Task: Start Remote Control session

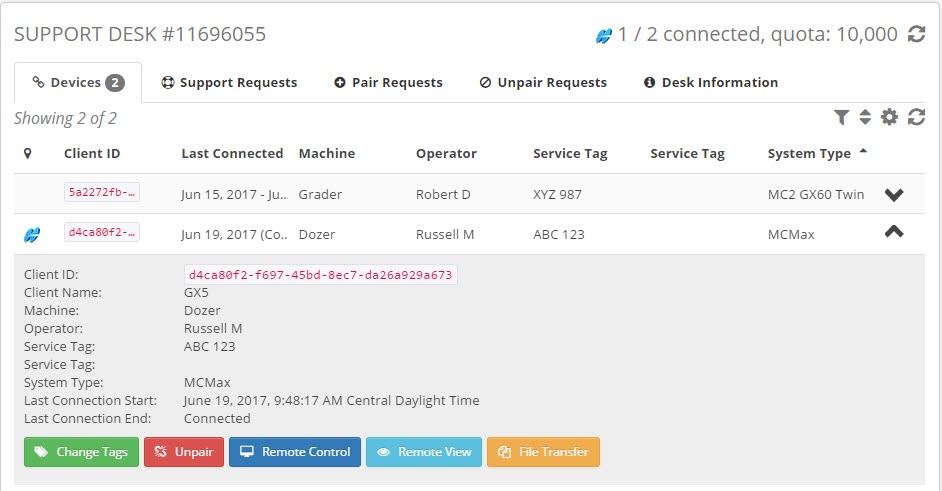Action: tap(294, 452)
